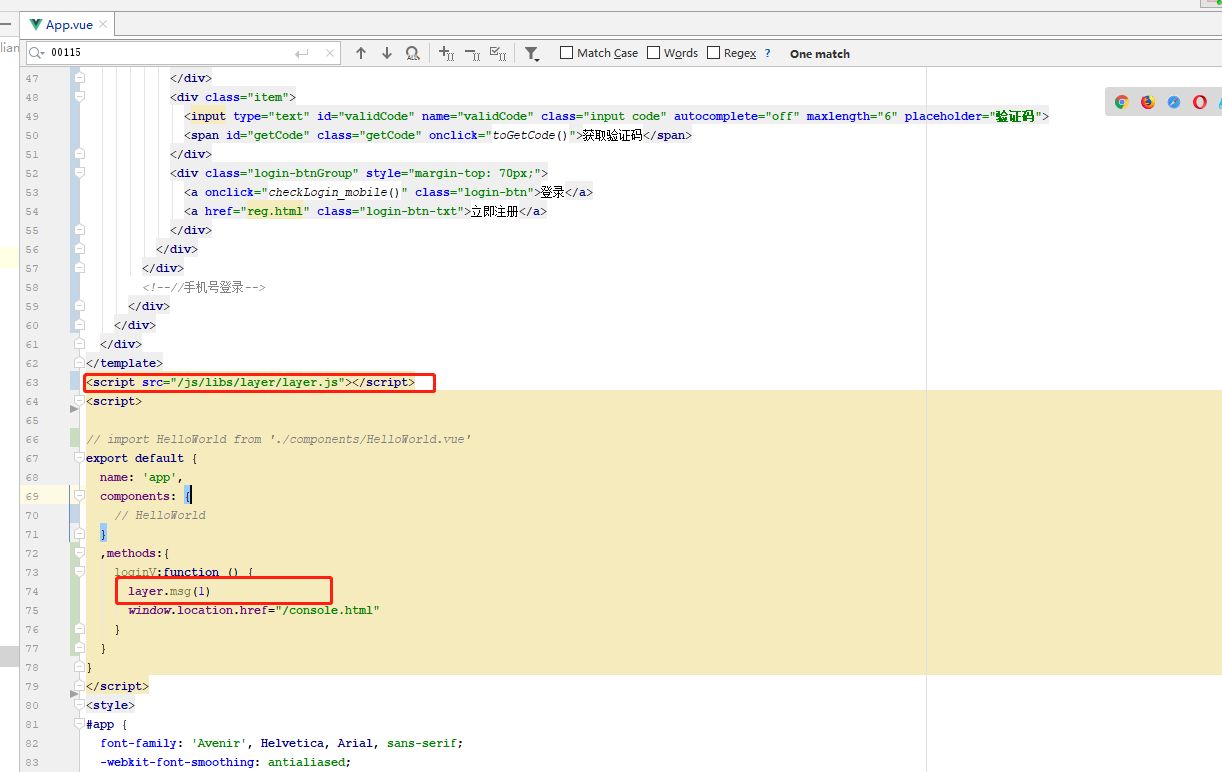Click the 验证码 placeholder value
The height and width of the screenshot is (772, 1222).
(1015, 116)
